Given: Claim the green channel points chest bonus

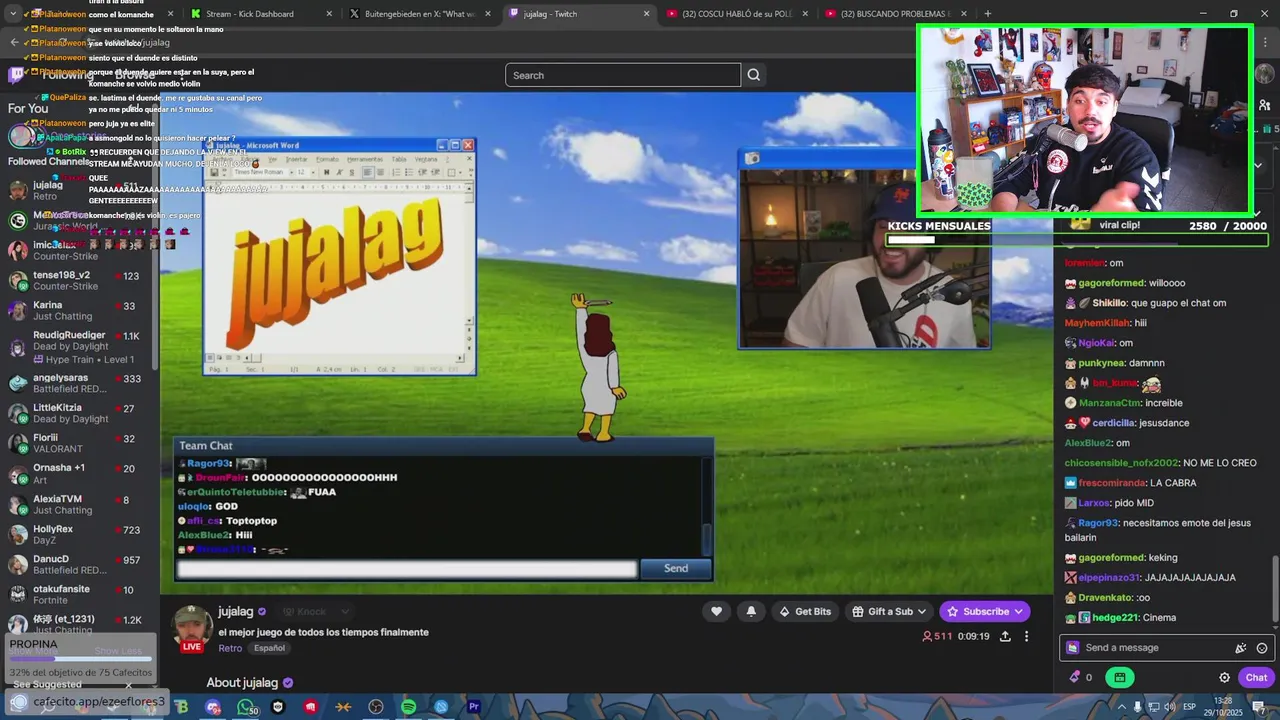Looking at the screenshot, I should click(x=1119, y=677).
